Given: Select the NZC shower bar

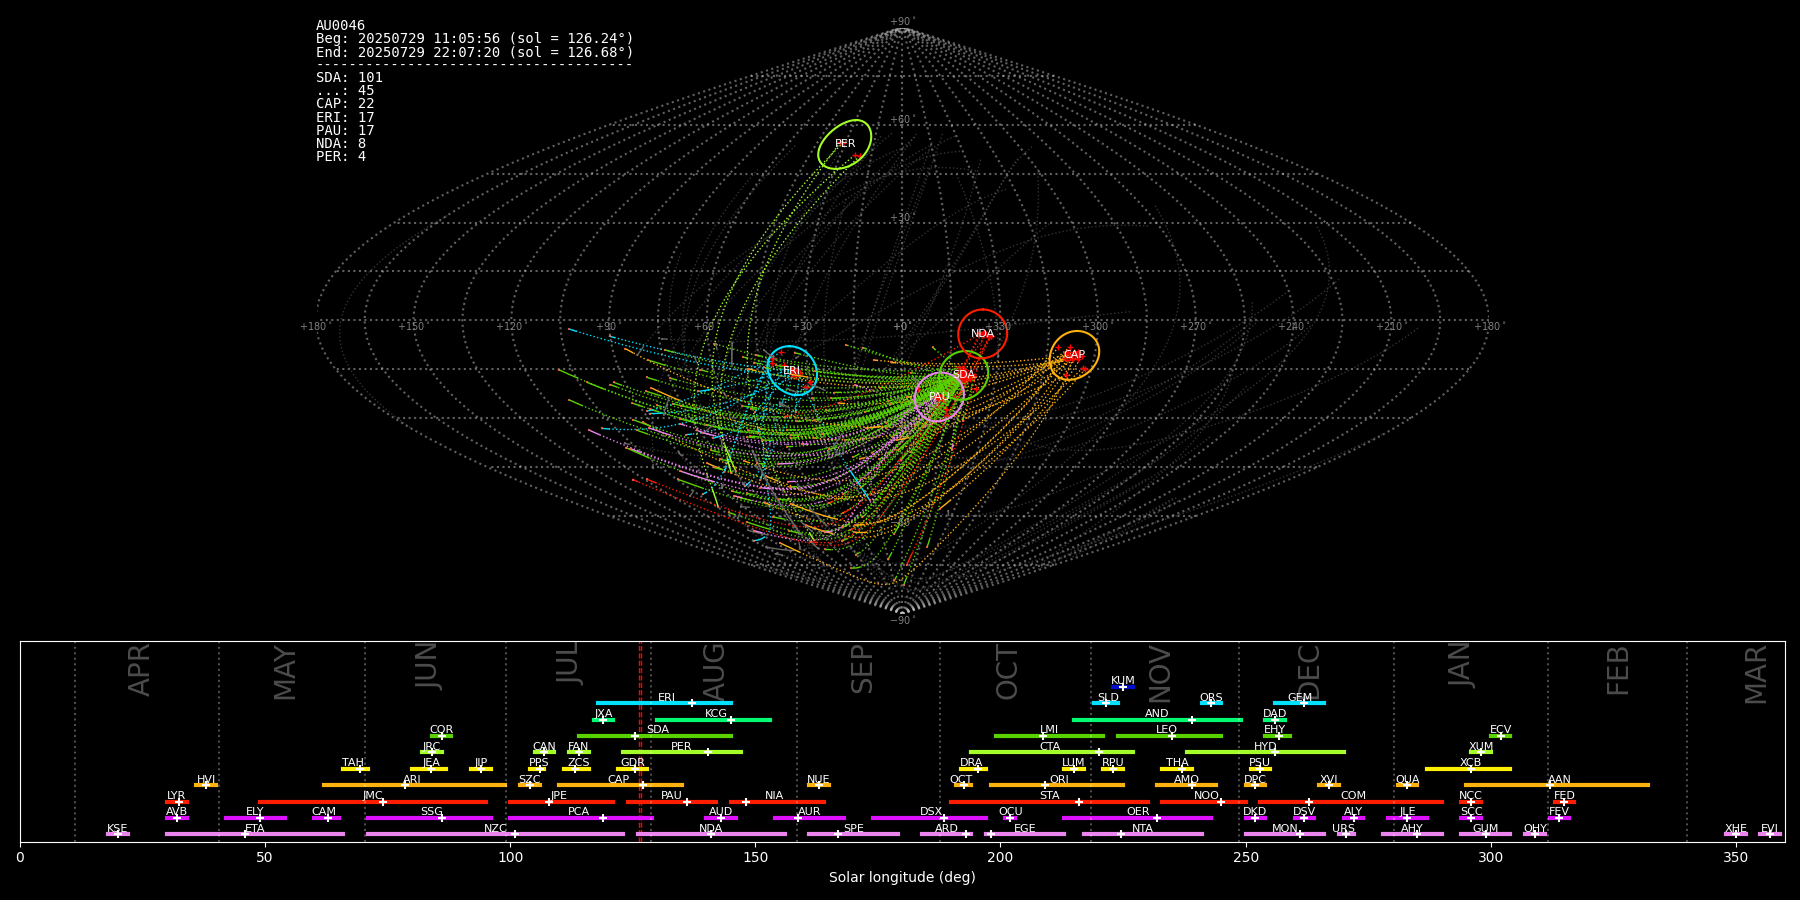Looking at the screenshot, I should point(495,834).
